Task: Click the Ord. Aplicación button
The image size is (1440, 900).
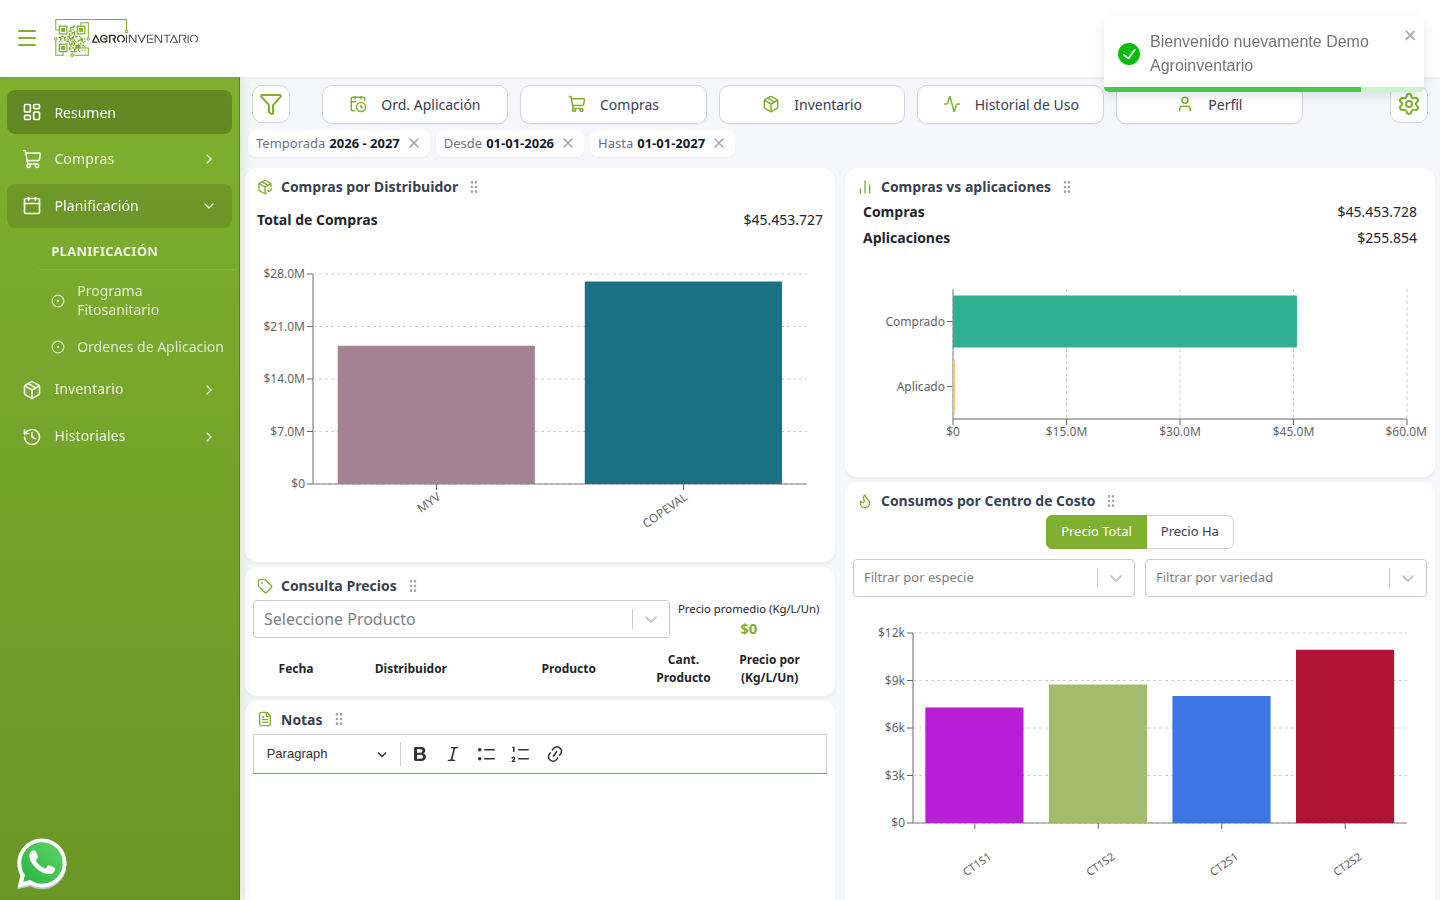Action: point(415,105)
